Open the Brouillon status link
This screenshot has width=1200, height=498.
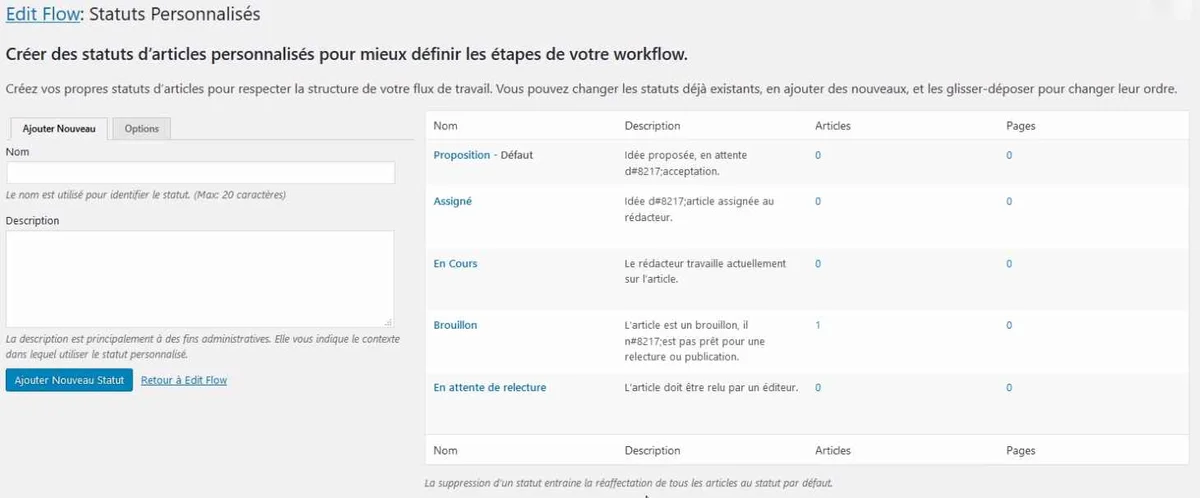[x=455, y=326]
